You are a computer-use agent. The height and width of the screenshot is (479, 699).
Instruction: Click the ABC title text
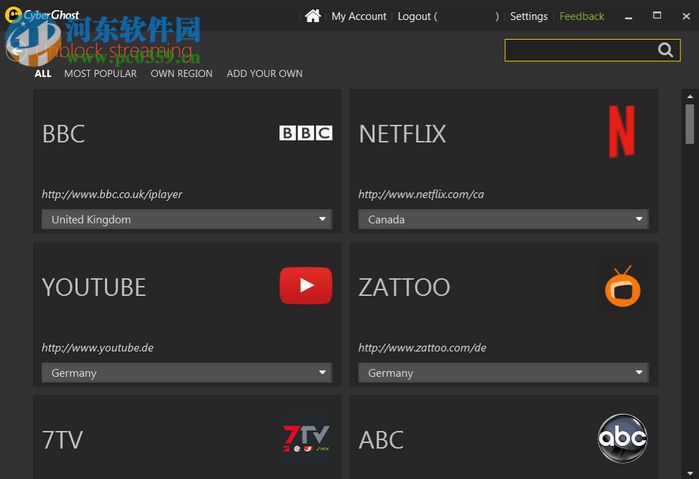pyautogui.click(x=381, y=440)
